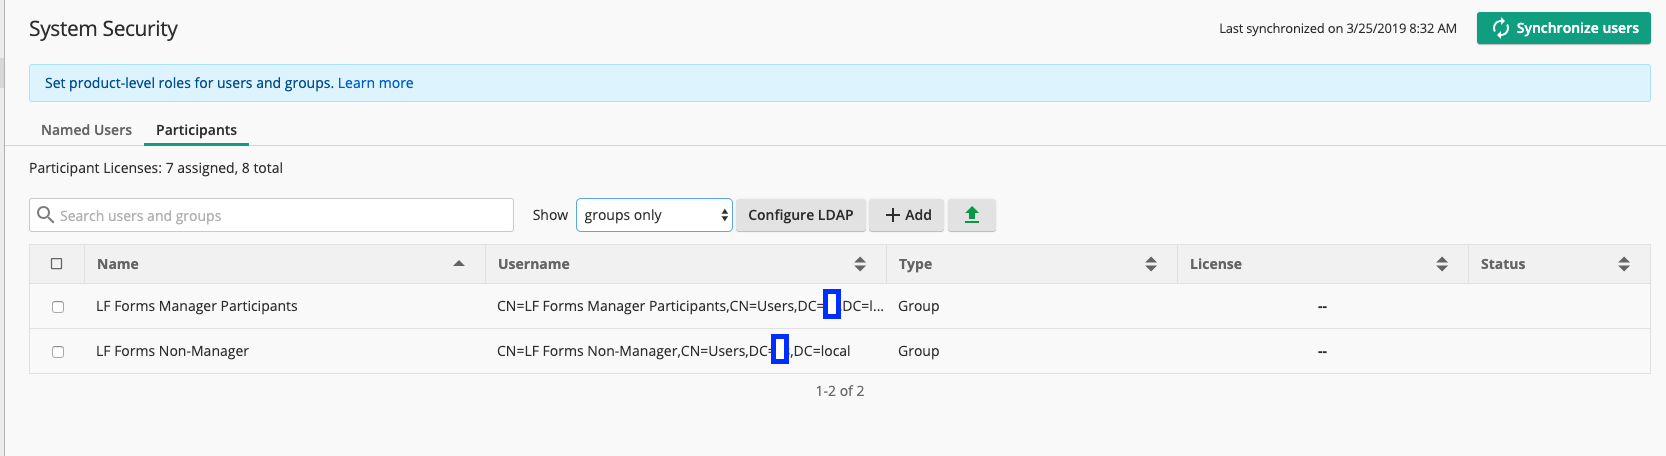Check the LF Forms Non-Manager row
The image size is (1666, 456).
[x=58, y=352]
